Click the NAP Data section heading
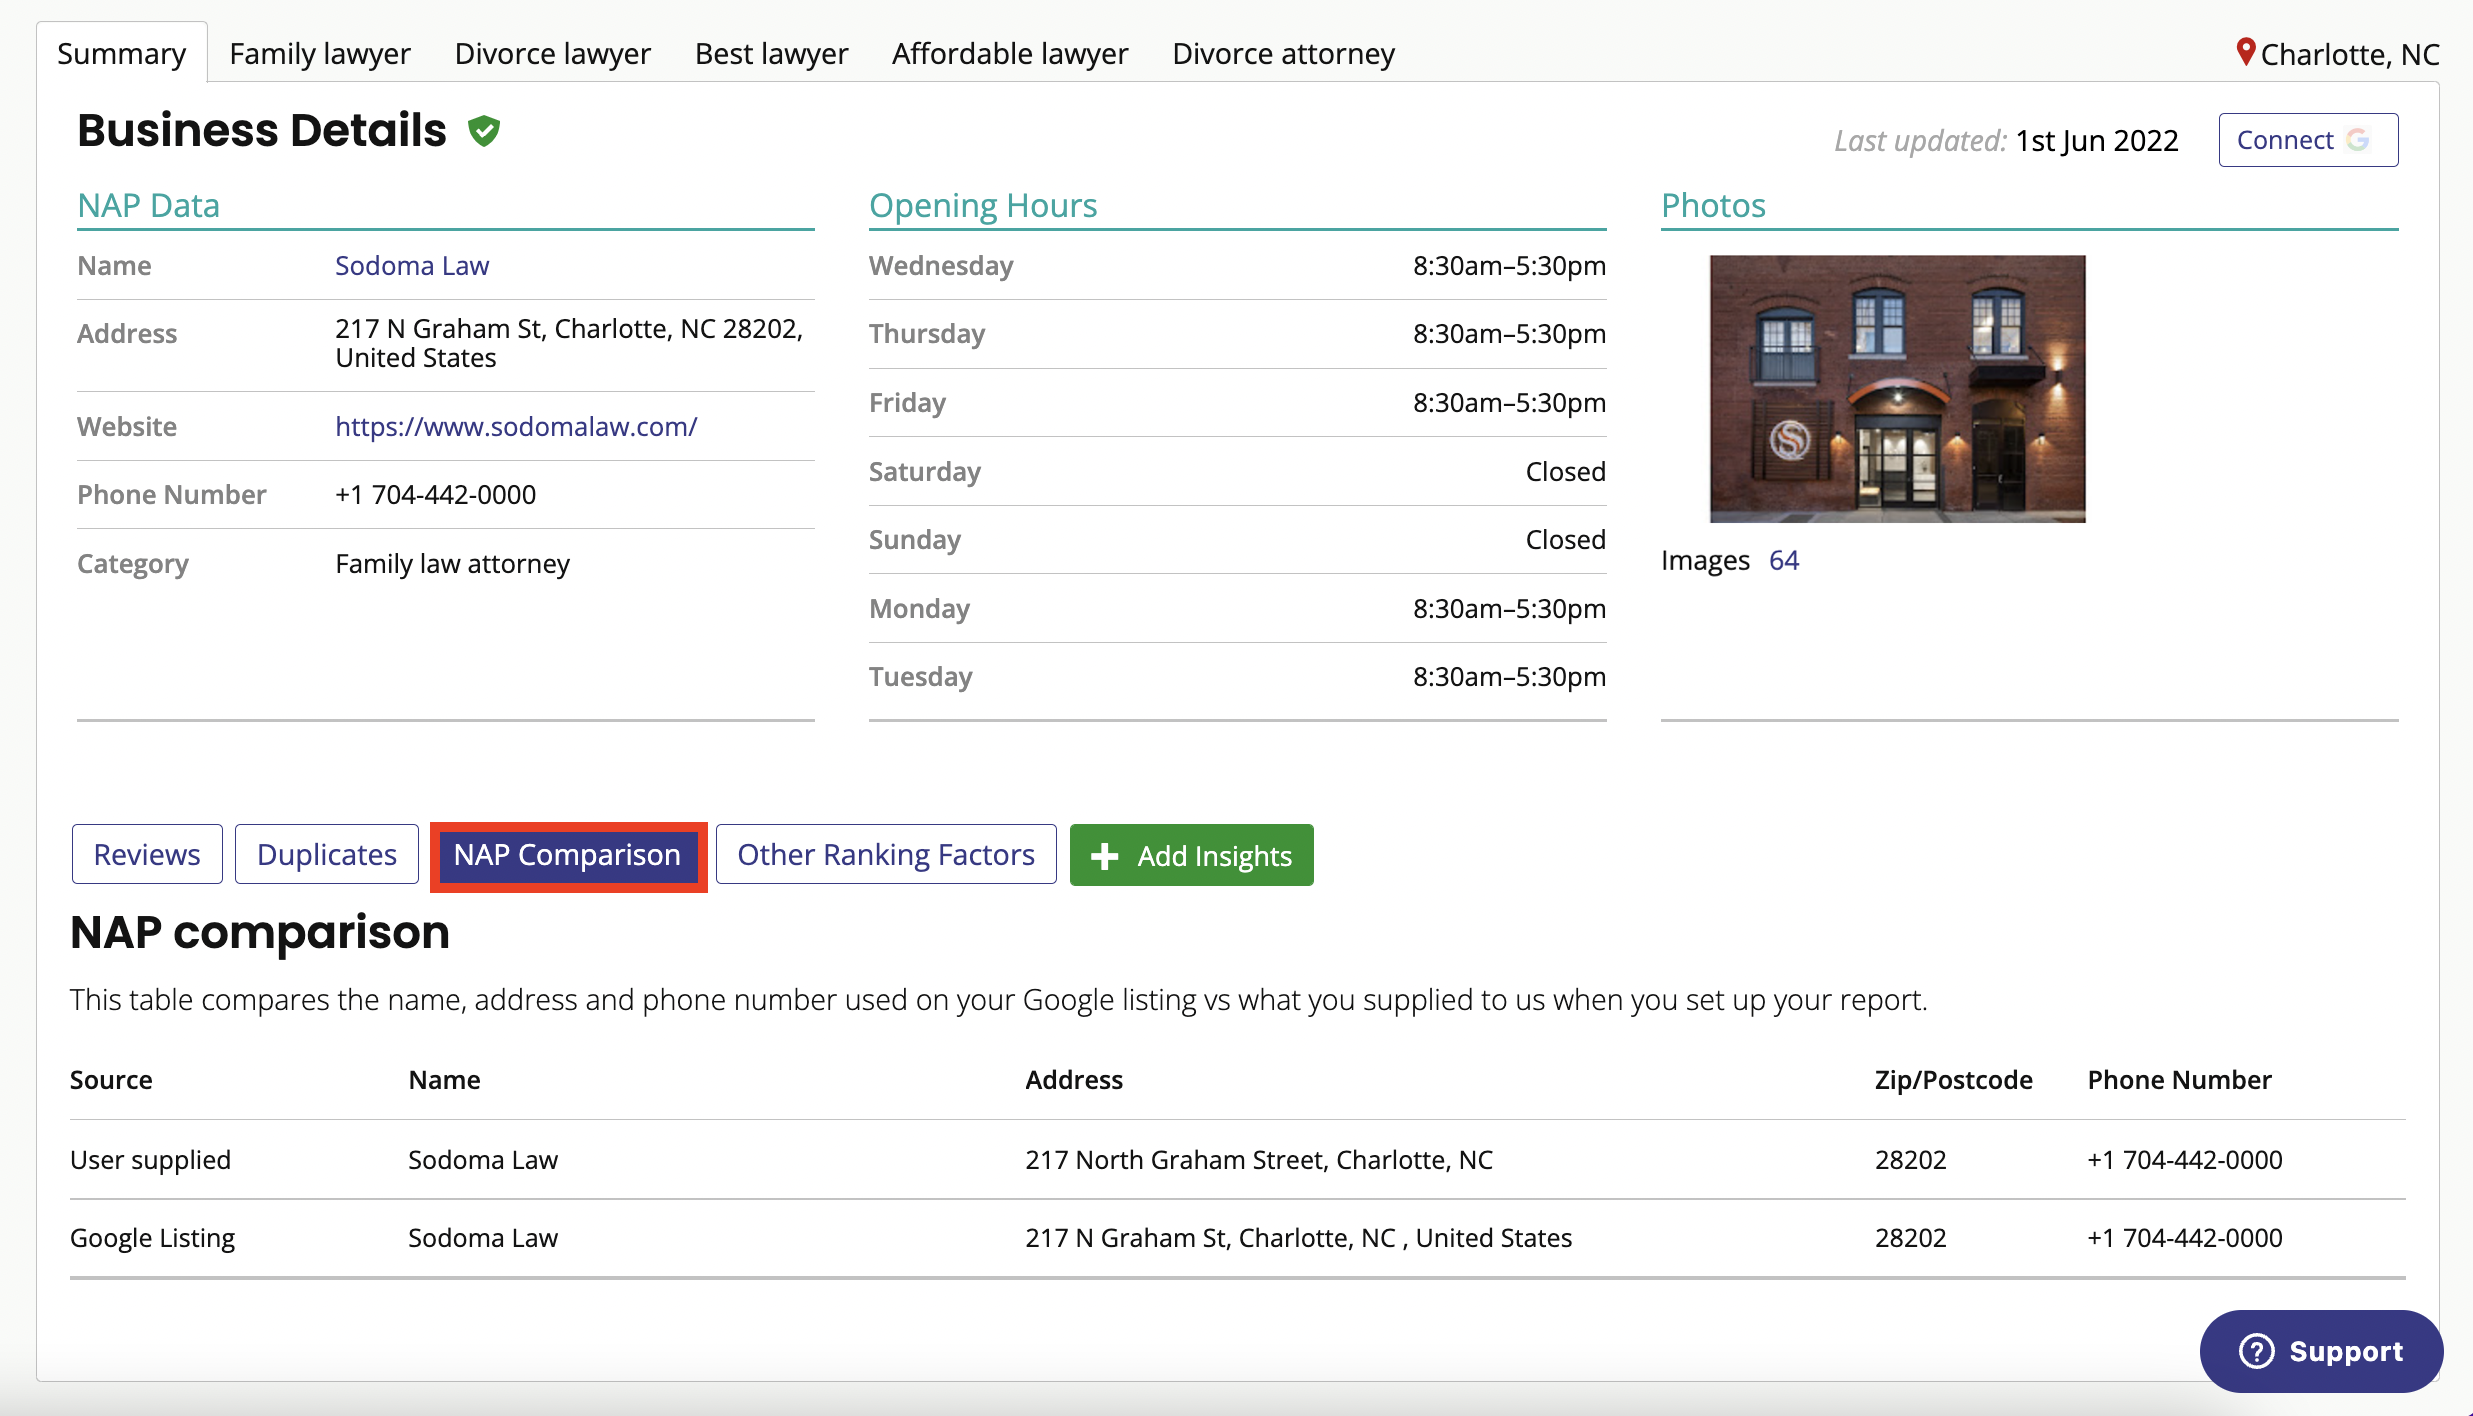 [x=149, y=205]
